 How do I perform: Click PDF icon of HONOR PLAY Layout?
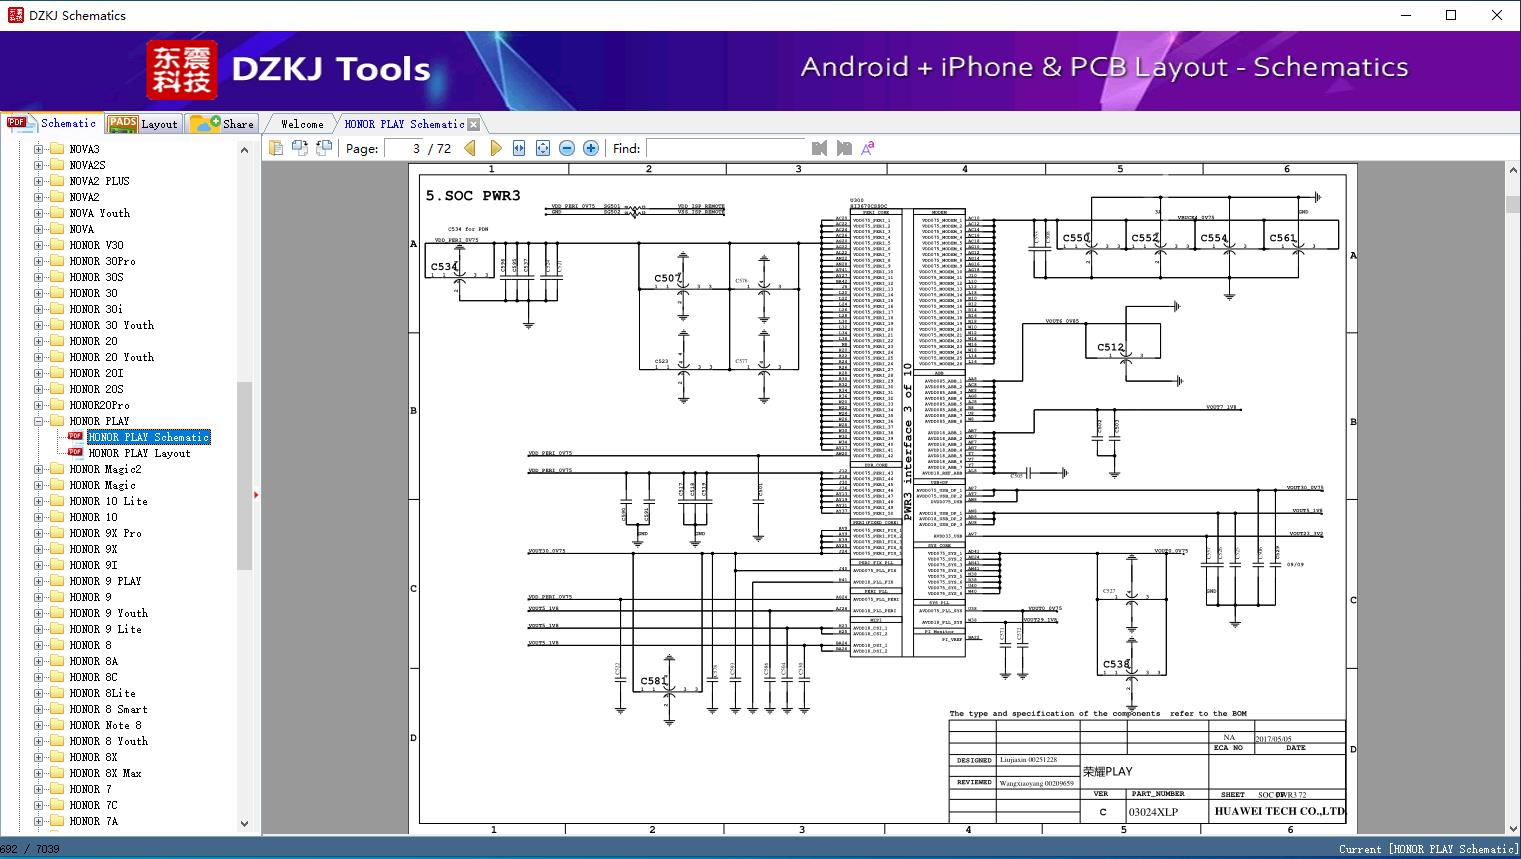76,453
